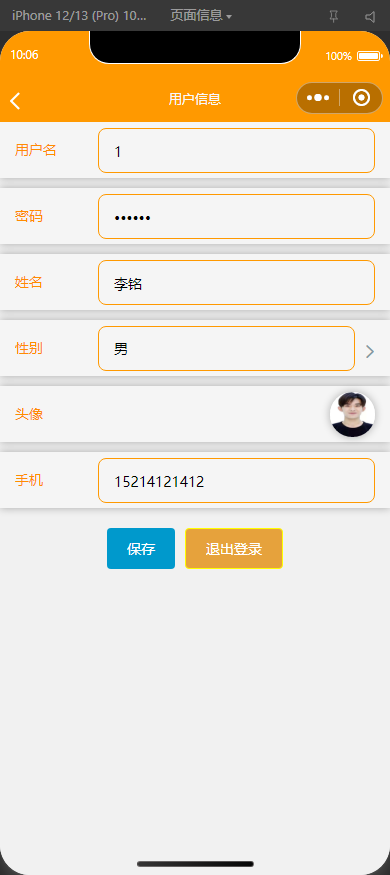Click the battery icon in status bar
390x875 pixels.
click(369, 56)
